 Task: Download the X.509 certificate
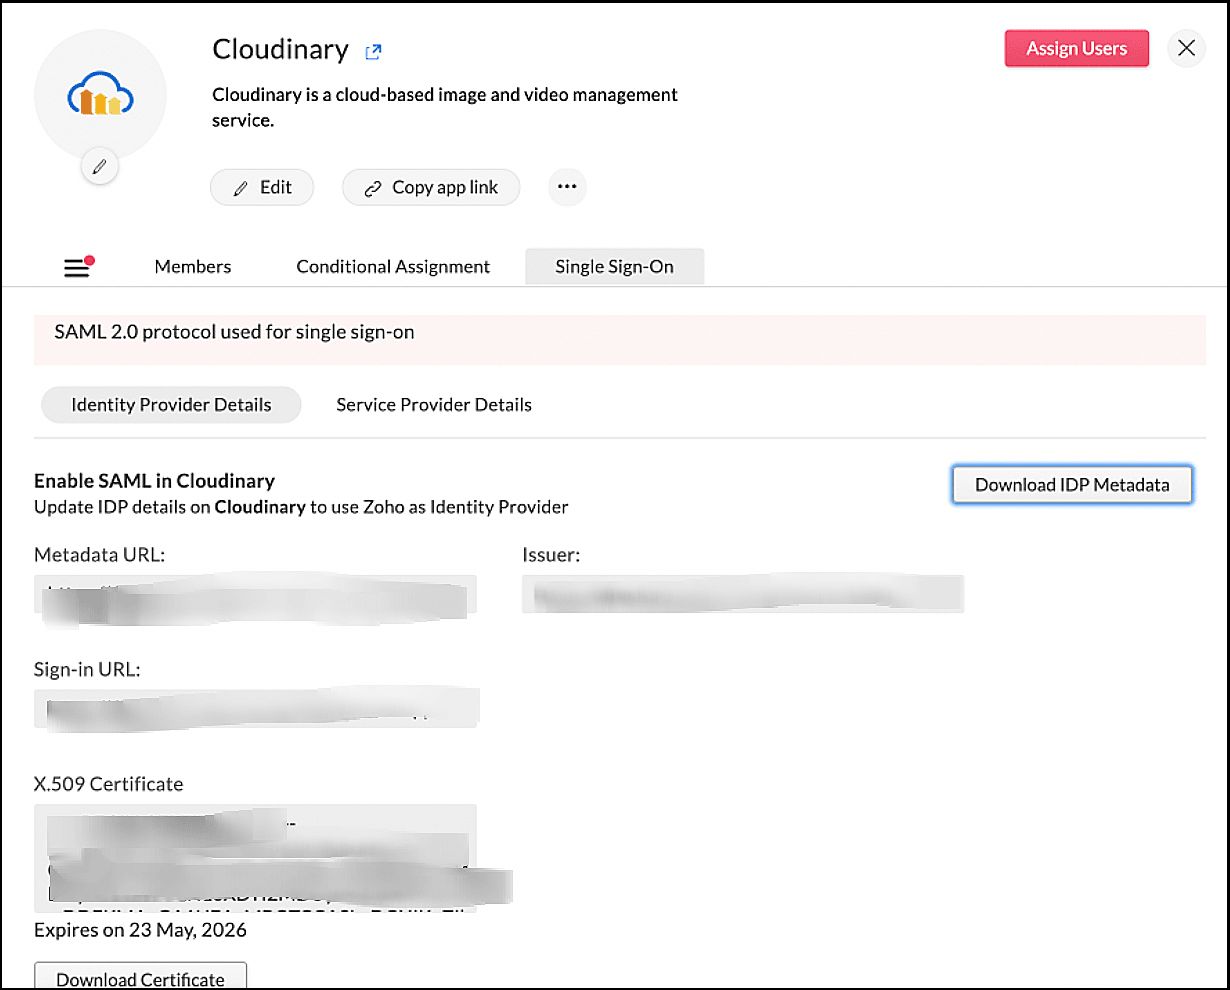140,977
